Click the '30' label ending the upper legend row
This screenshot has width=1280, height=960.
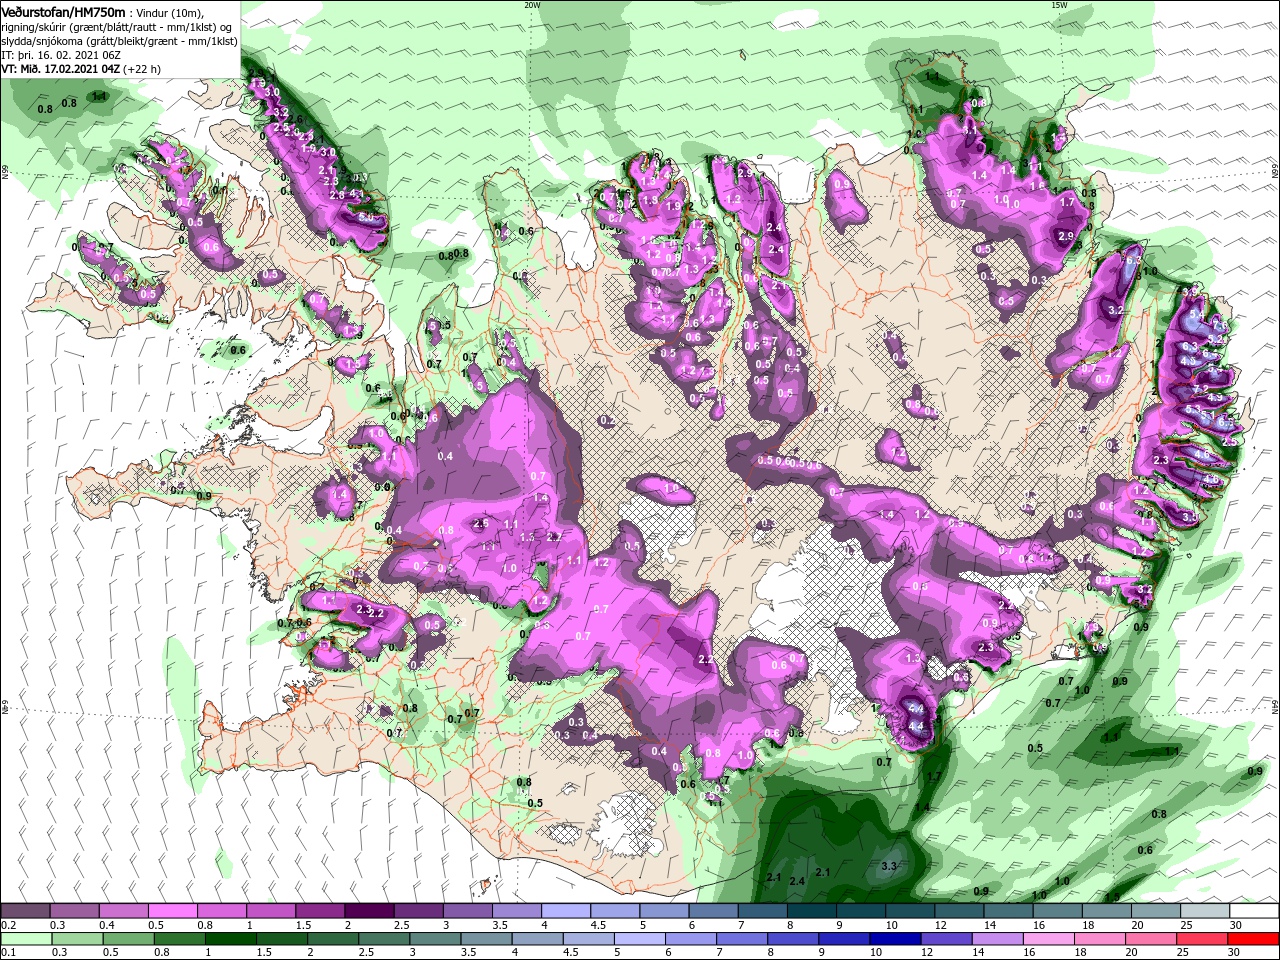(x=1236, y=925)
